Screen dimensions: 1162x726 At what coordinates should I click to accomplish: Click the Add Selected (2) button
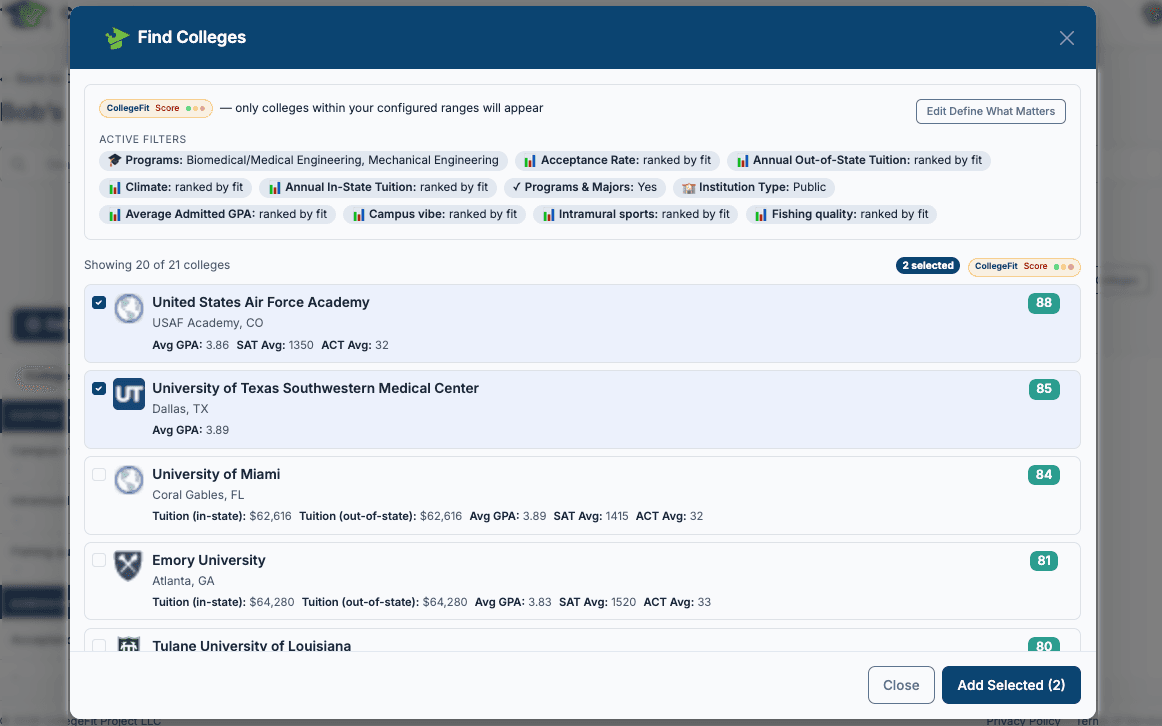1011,685
